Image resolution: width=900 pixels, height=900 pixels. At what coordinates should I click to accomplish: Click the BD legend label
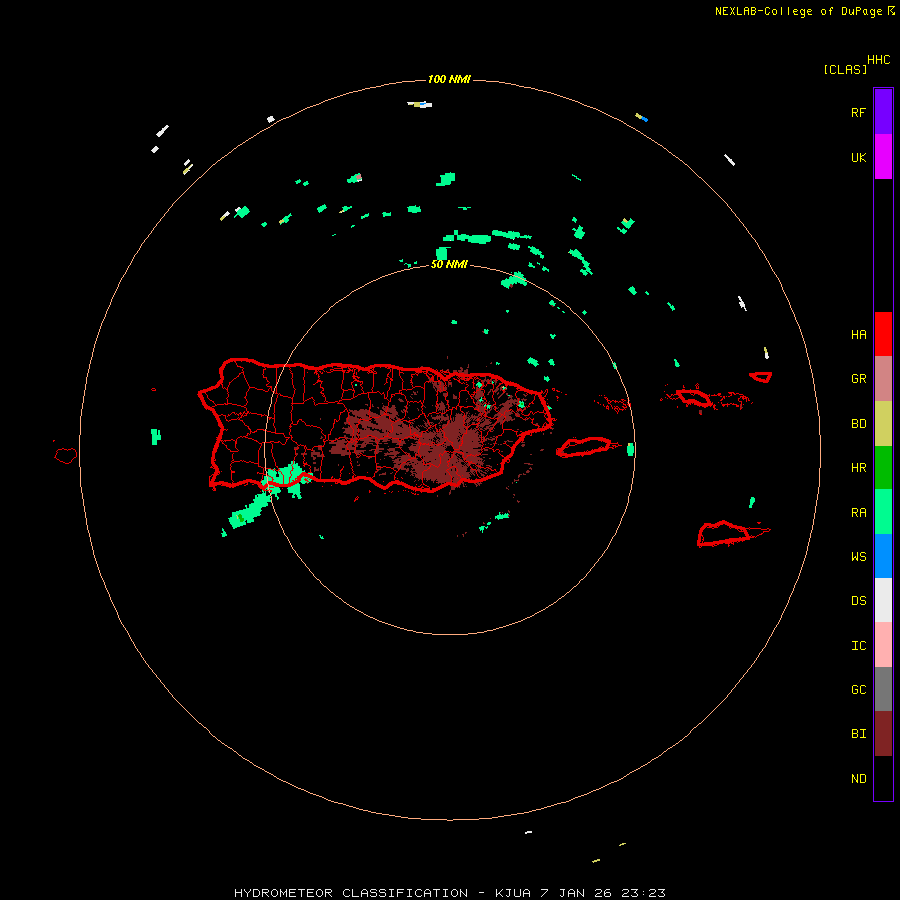pyautogui.click(x=858, y=424)
